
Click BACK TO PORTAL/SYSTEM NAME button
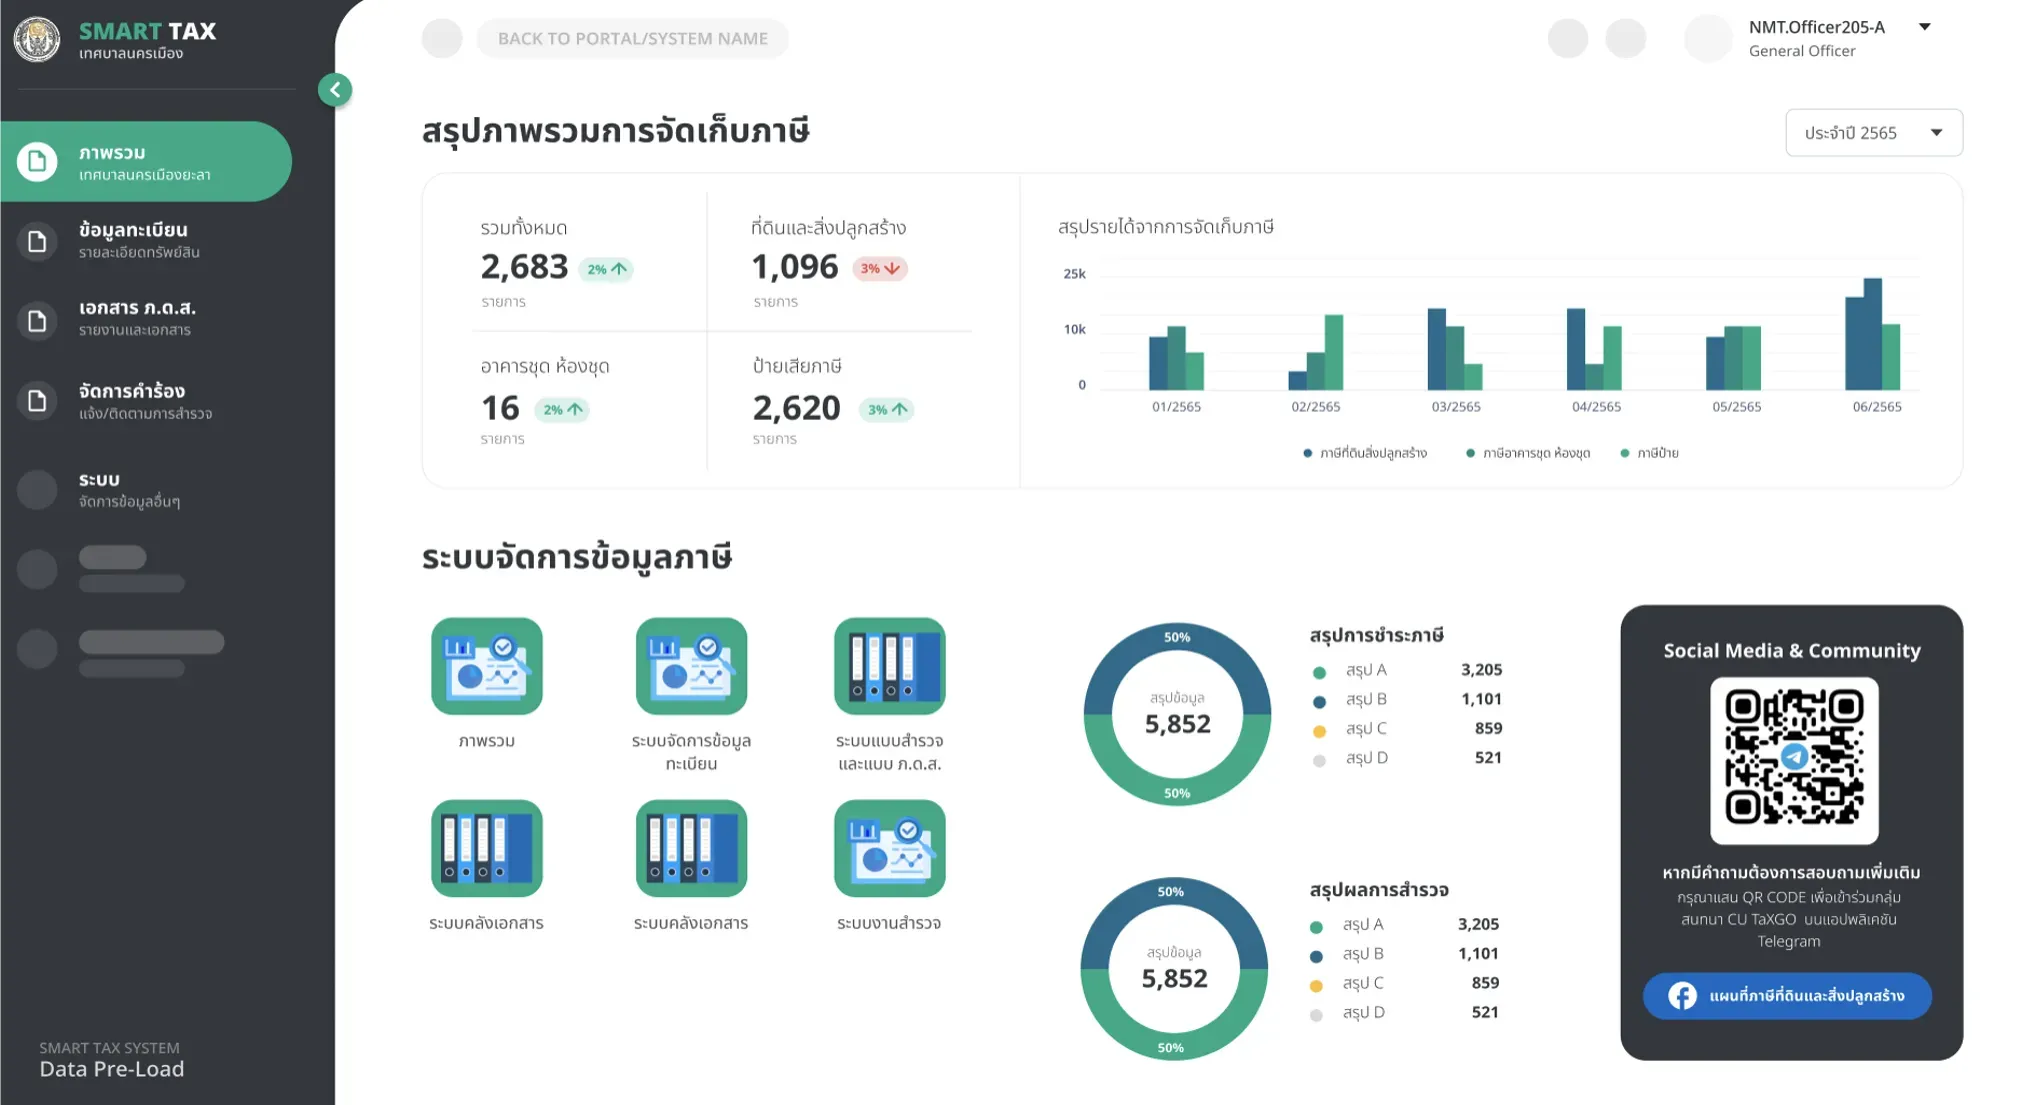tap(633, 38)
